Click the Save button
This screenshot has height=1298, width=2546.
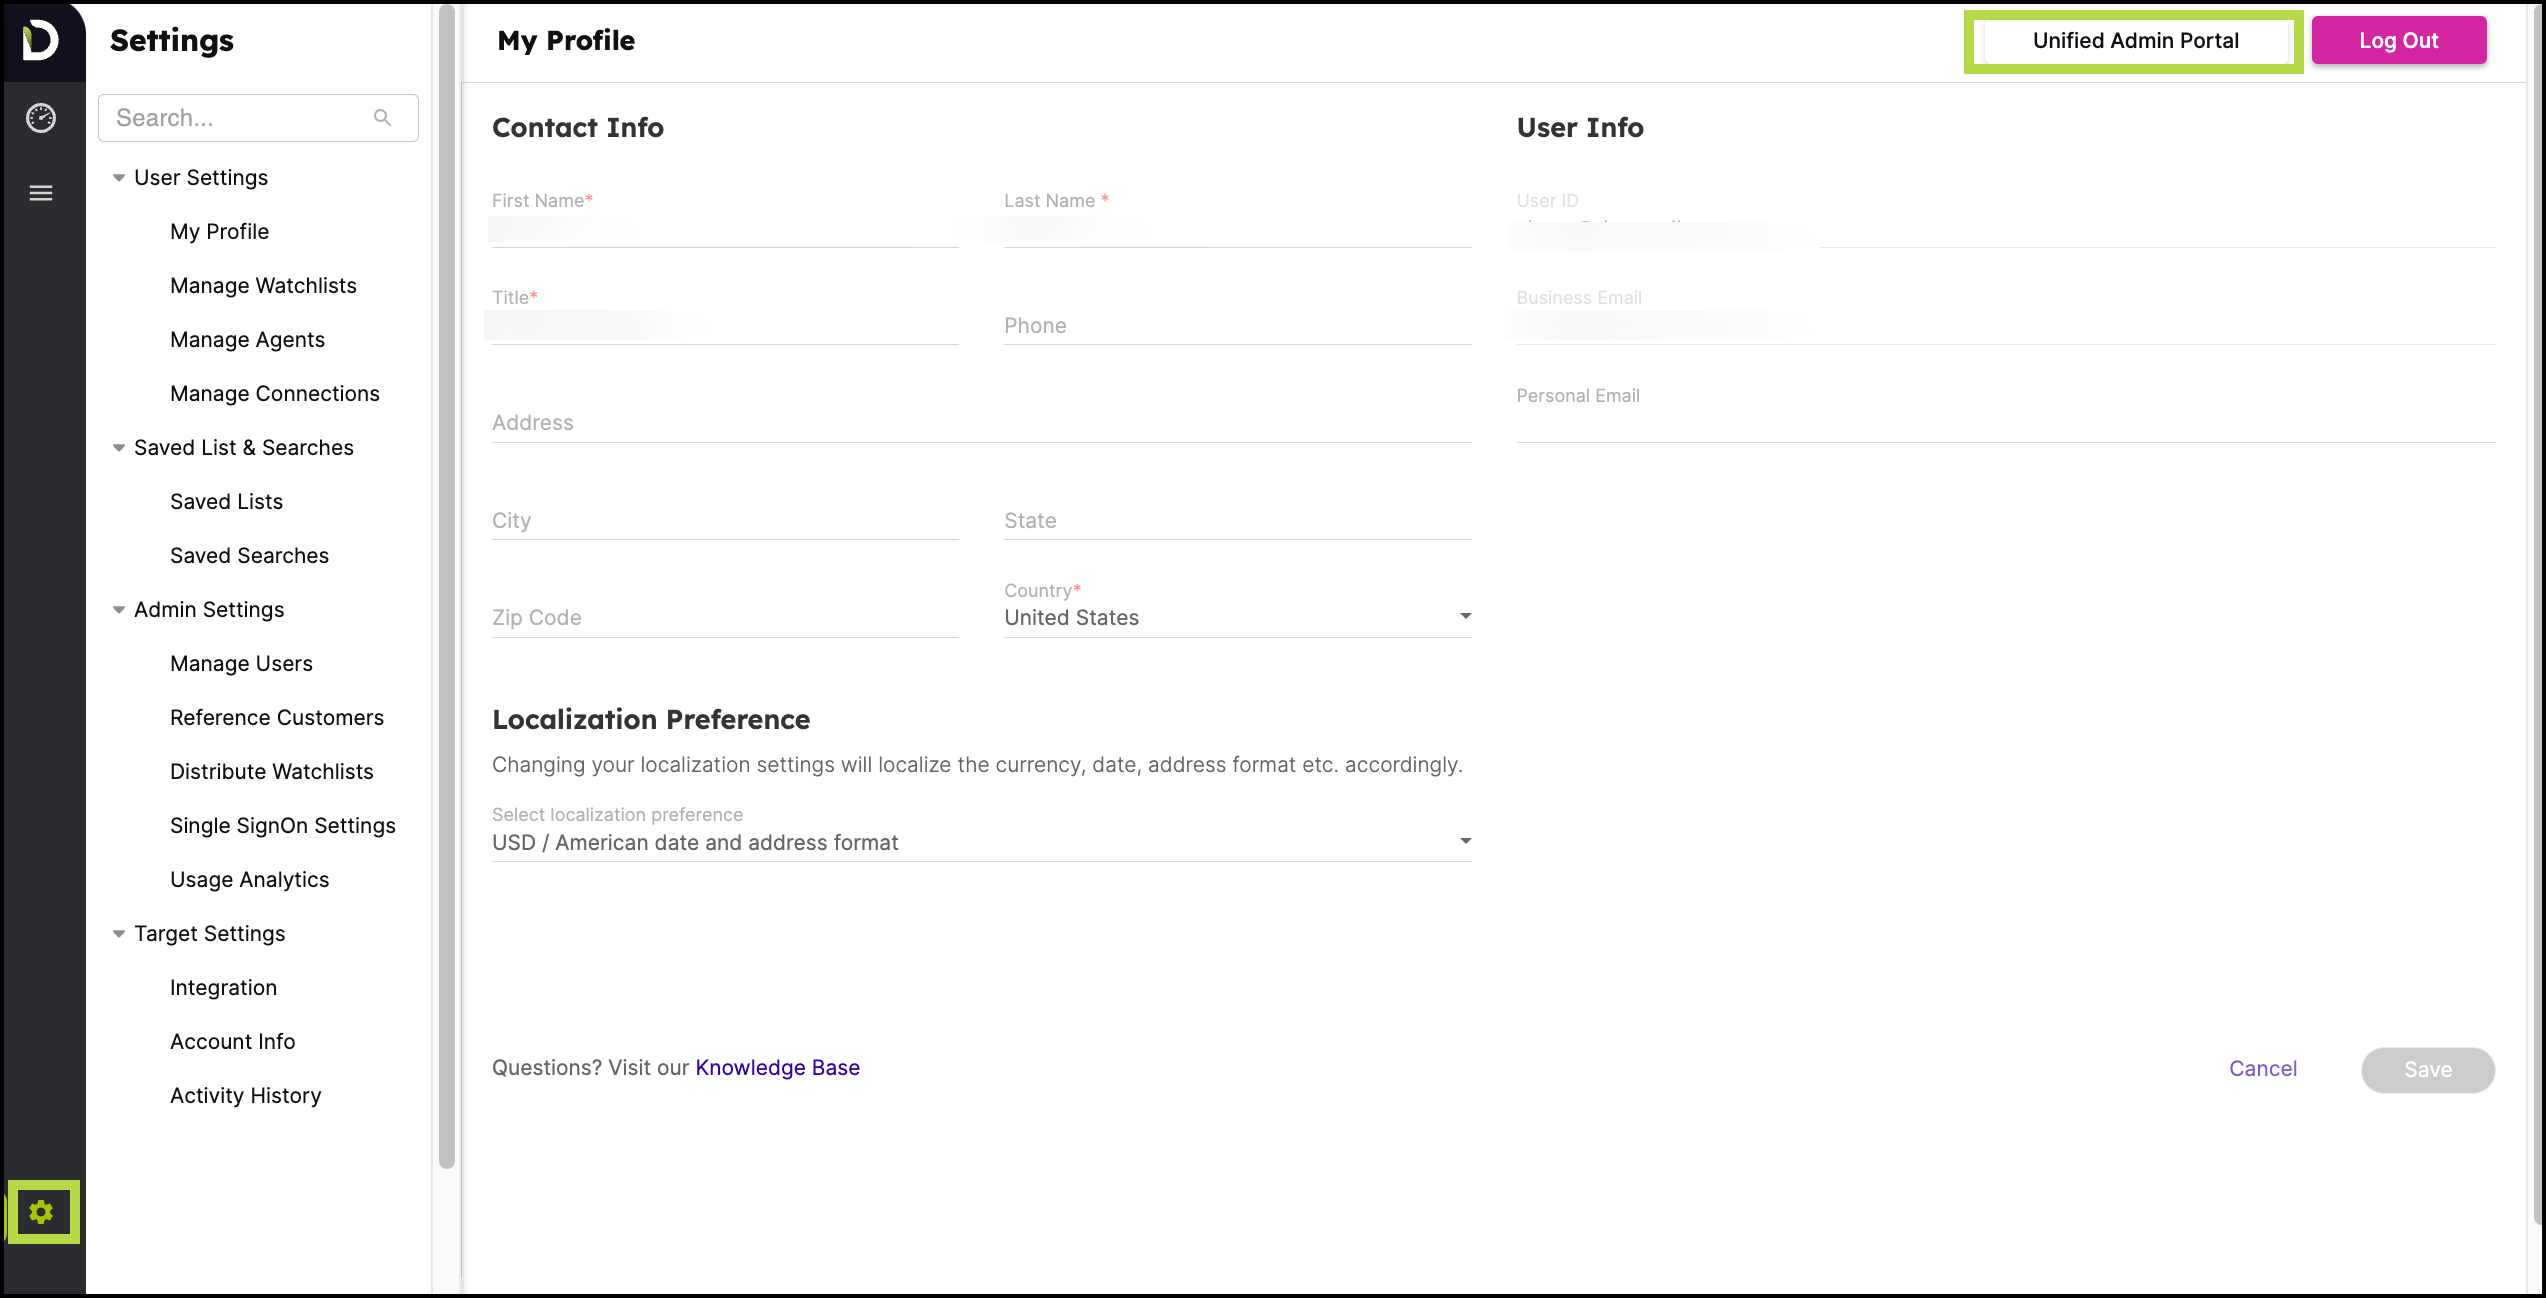[x=2427, y=1070]
